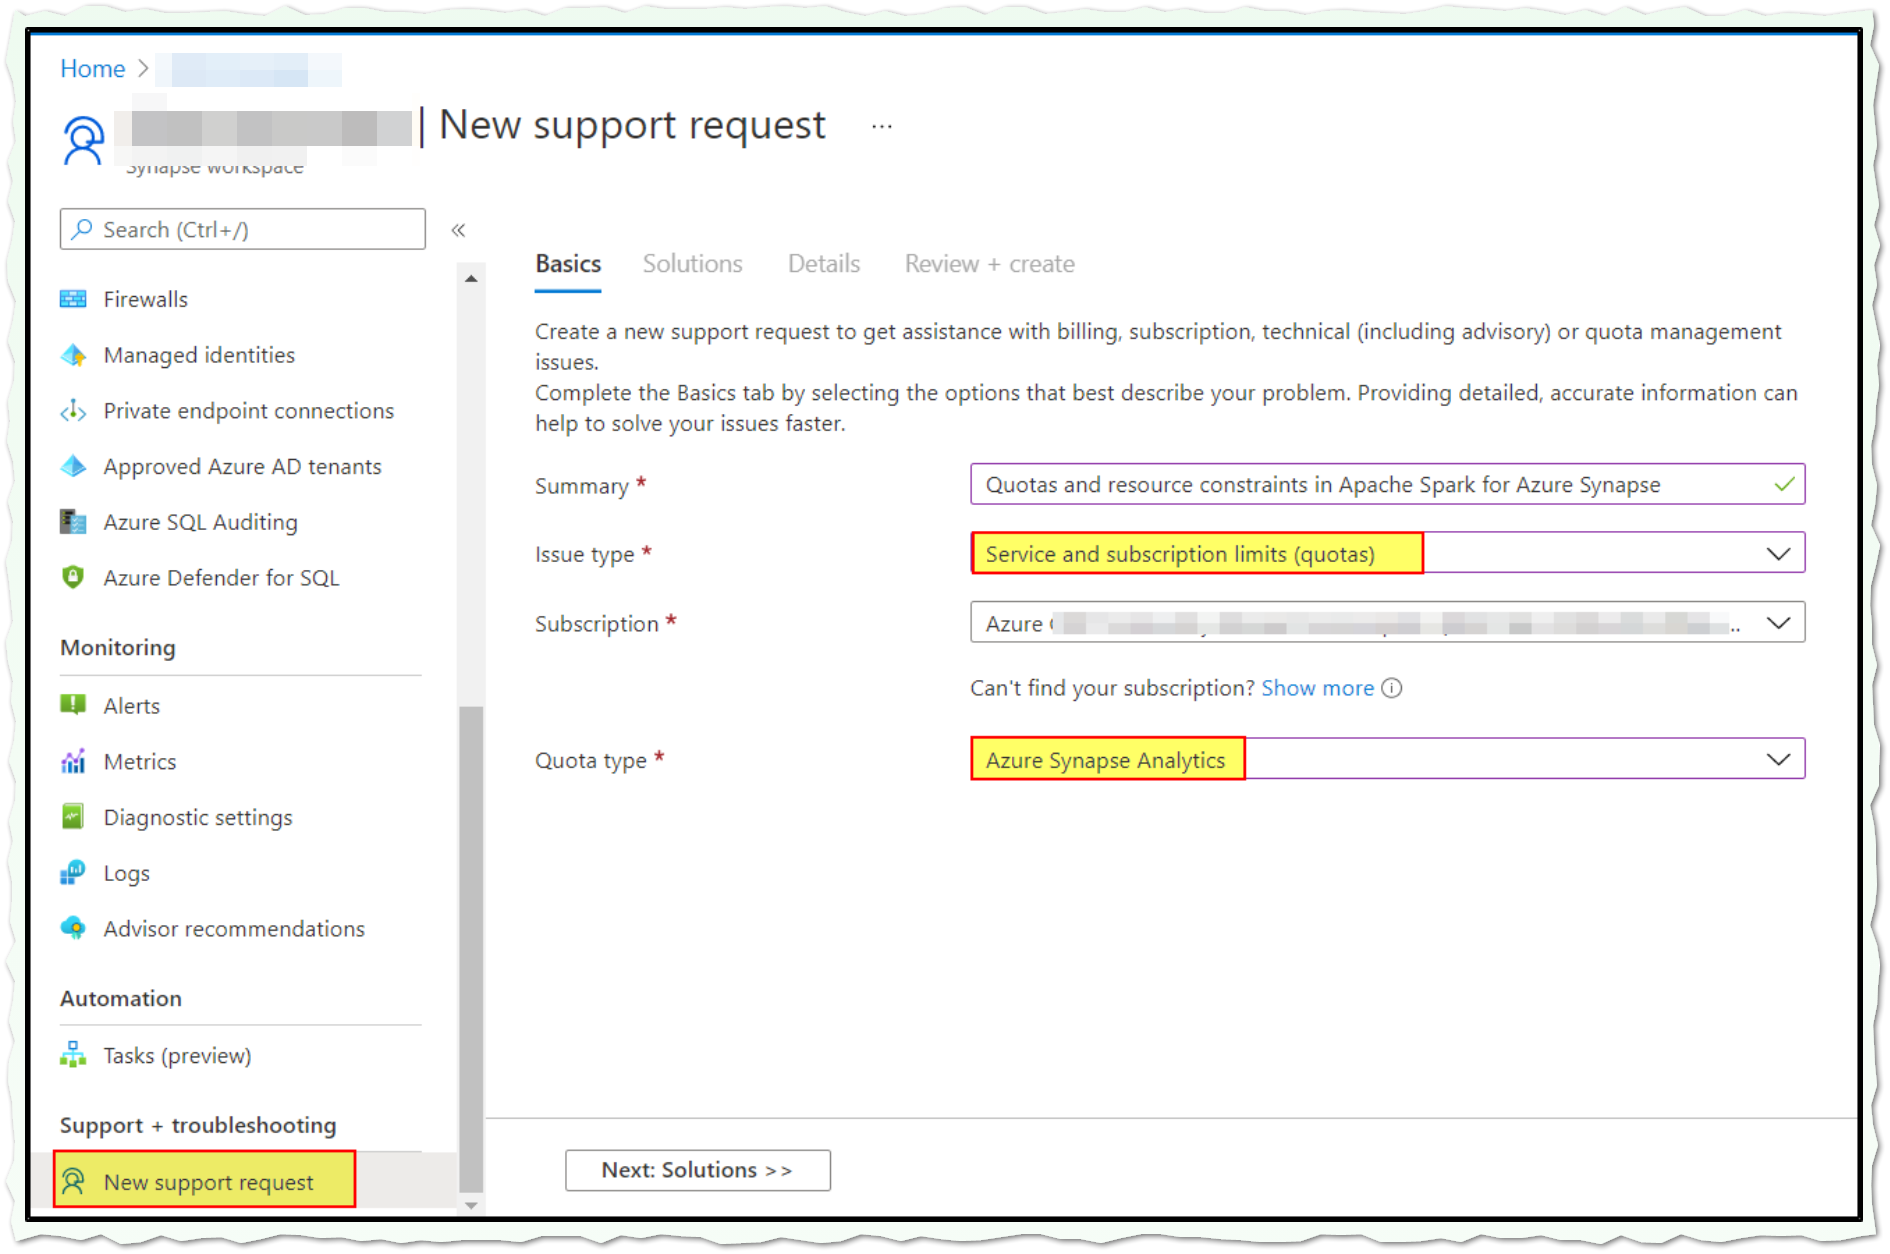Select Private endpoint connections

pos(73,410)
